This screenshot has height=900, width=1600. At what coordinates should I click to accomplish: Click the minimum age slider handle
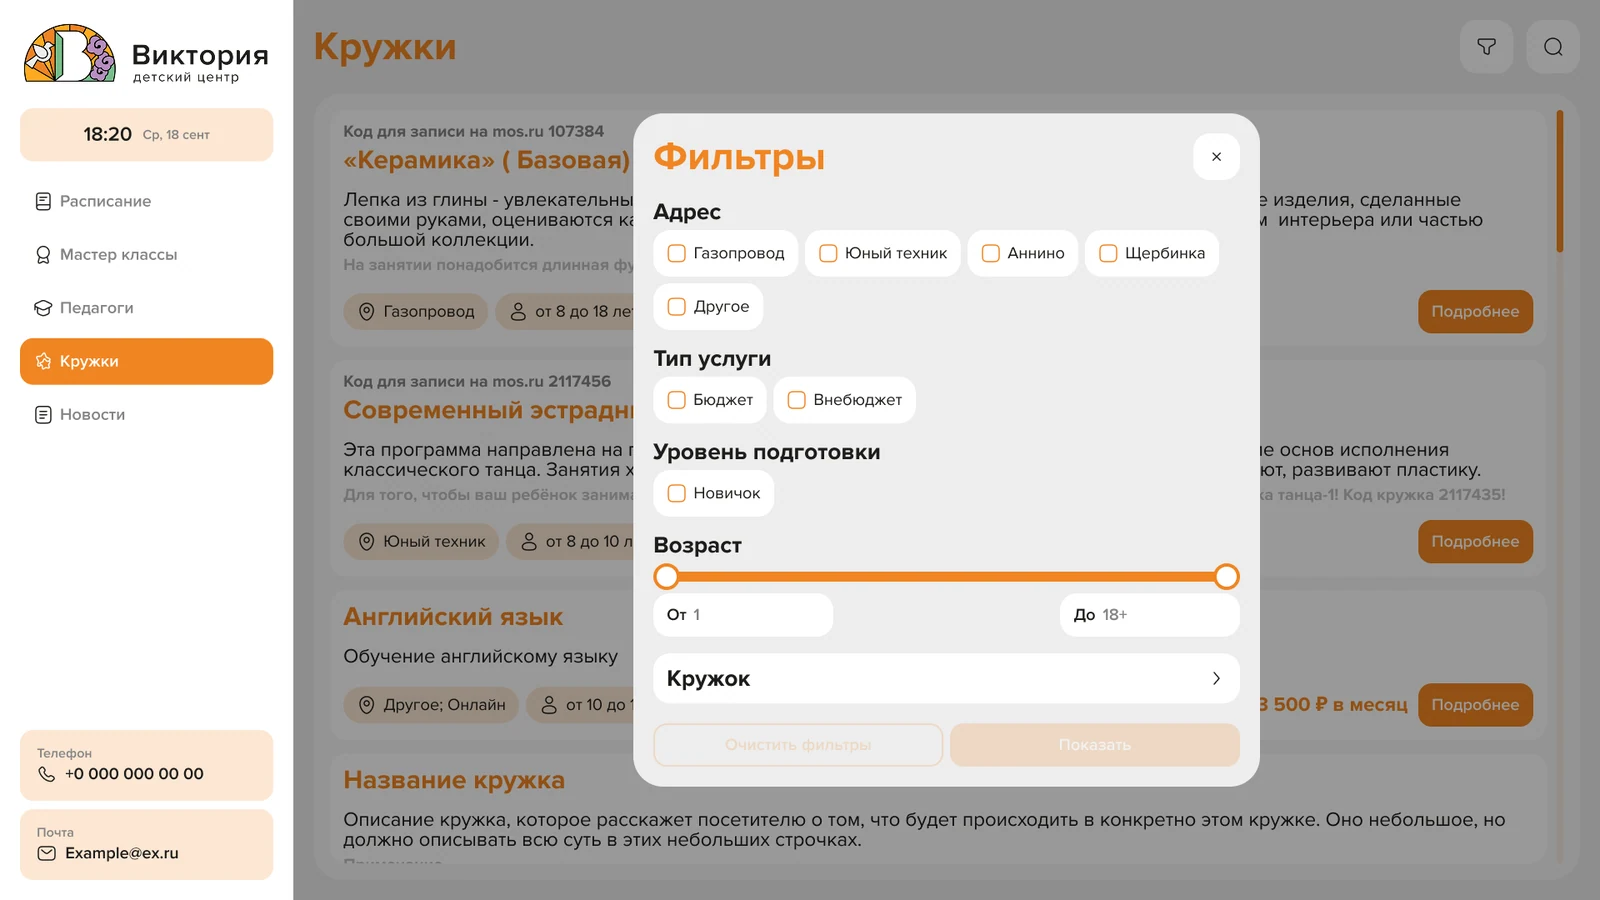coord(667,577)
